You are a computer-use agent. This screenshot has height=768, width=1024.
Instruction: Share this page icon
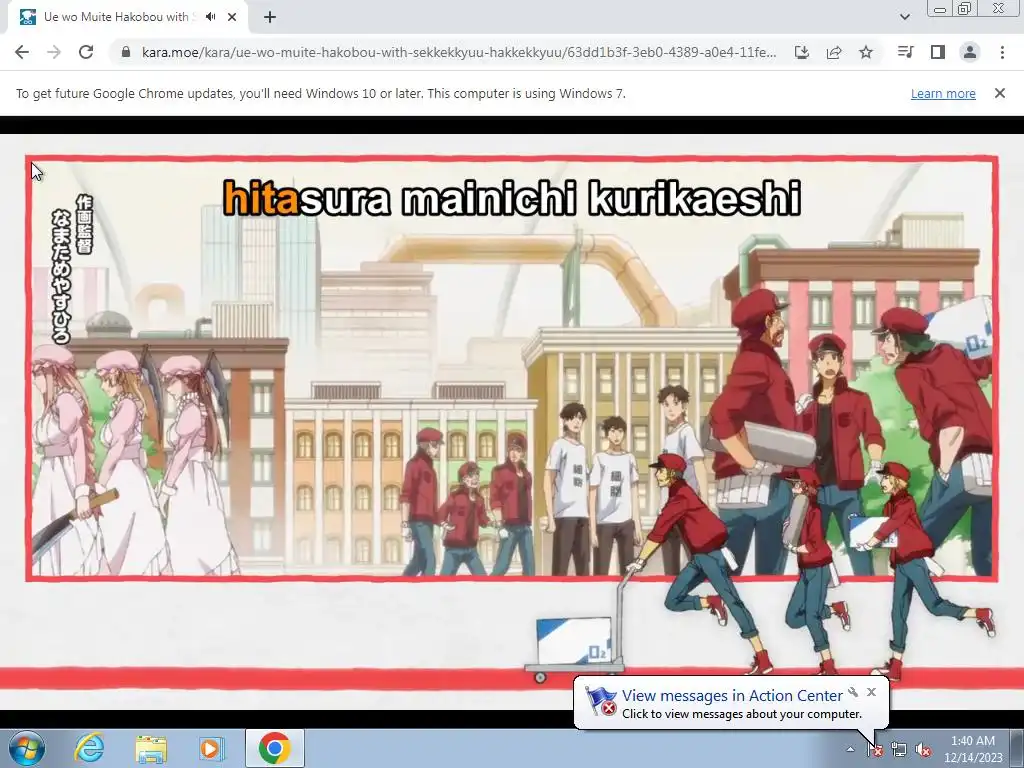click(834, 52)
